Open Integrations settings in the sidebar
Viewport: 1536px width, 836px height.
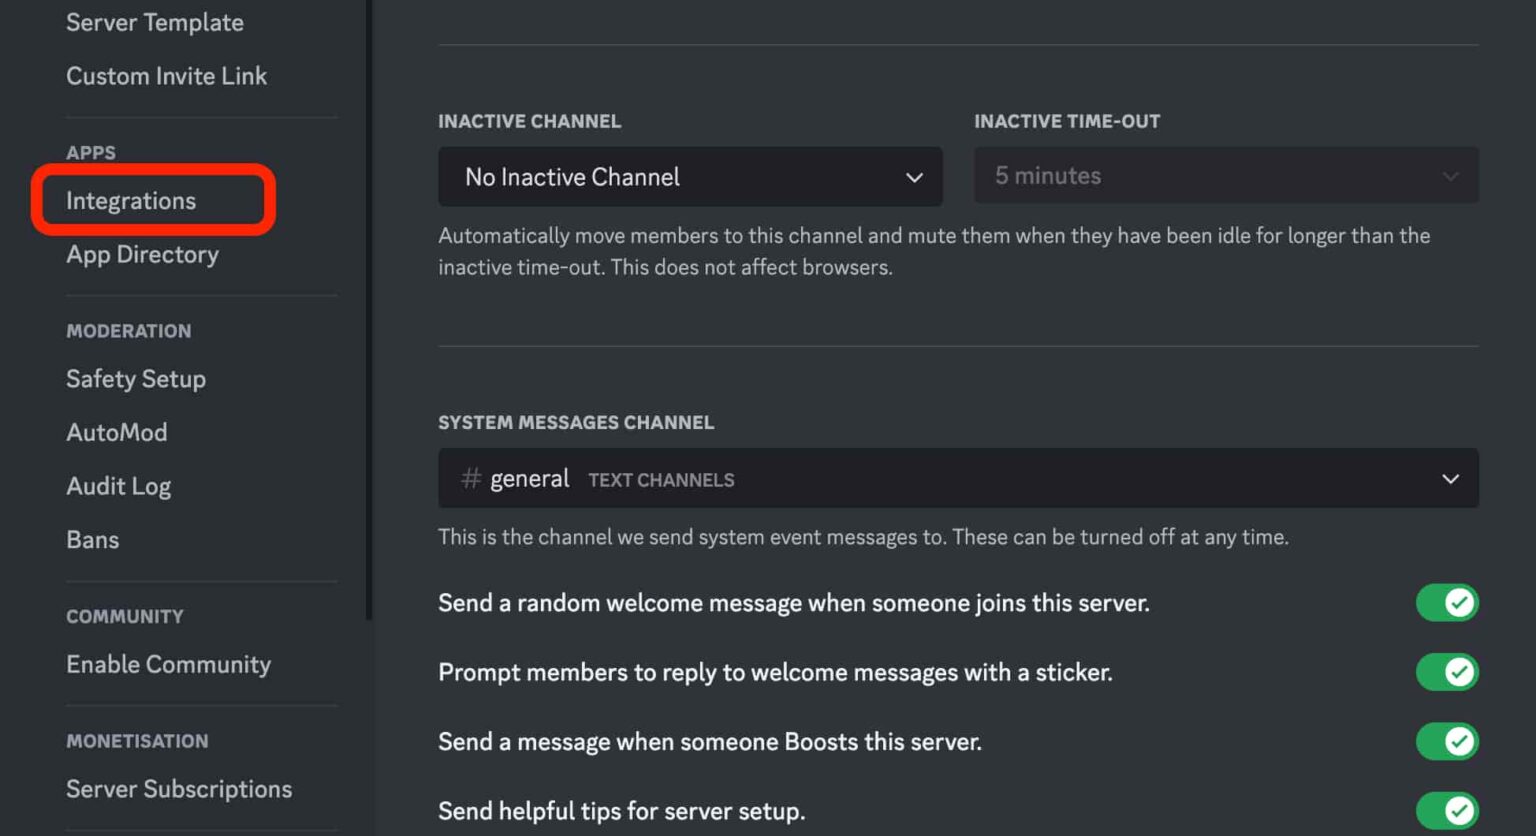click(x=131, y=200)
